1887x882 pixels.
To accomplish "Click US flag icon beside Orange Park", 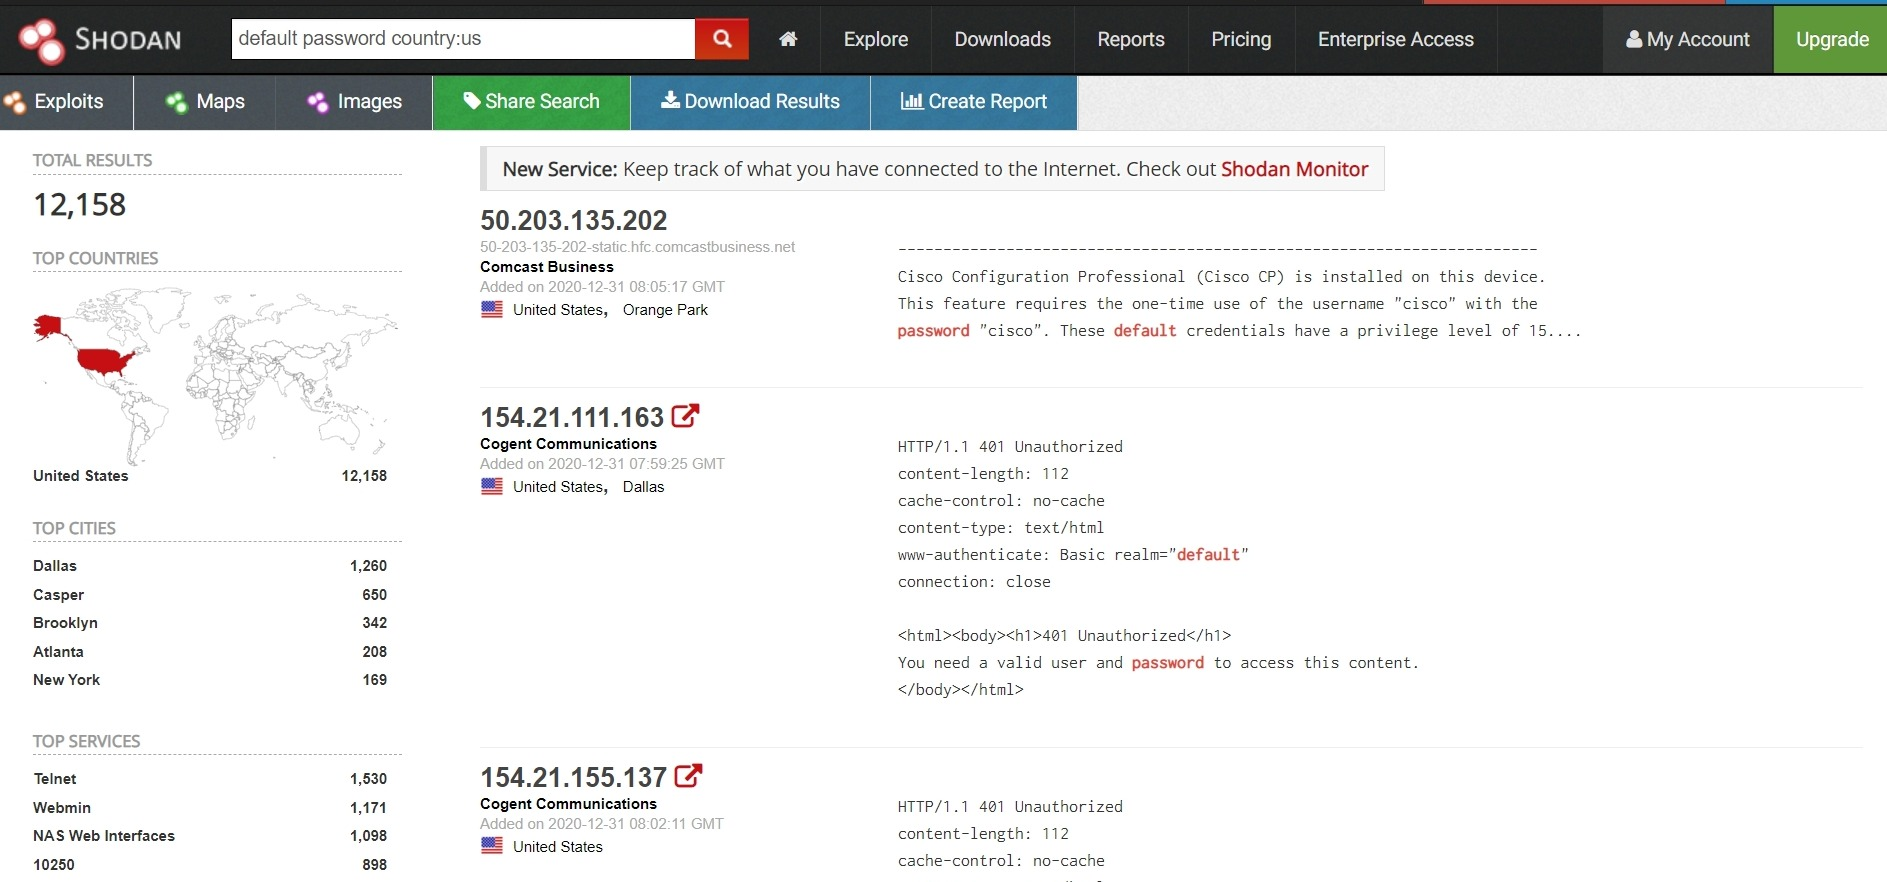I will (x=492, y=310).
